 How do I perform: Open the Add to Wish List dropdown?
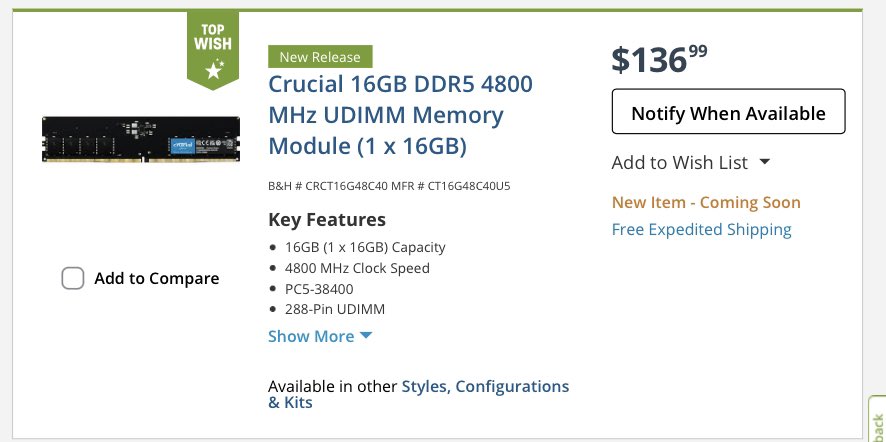(x=691, y=162)
